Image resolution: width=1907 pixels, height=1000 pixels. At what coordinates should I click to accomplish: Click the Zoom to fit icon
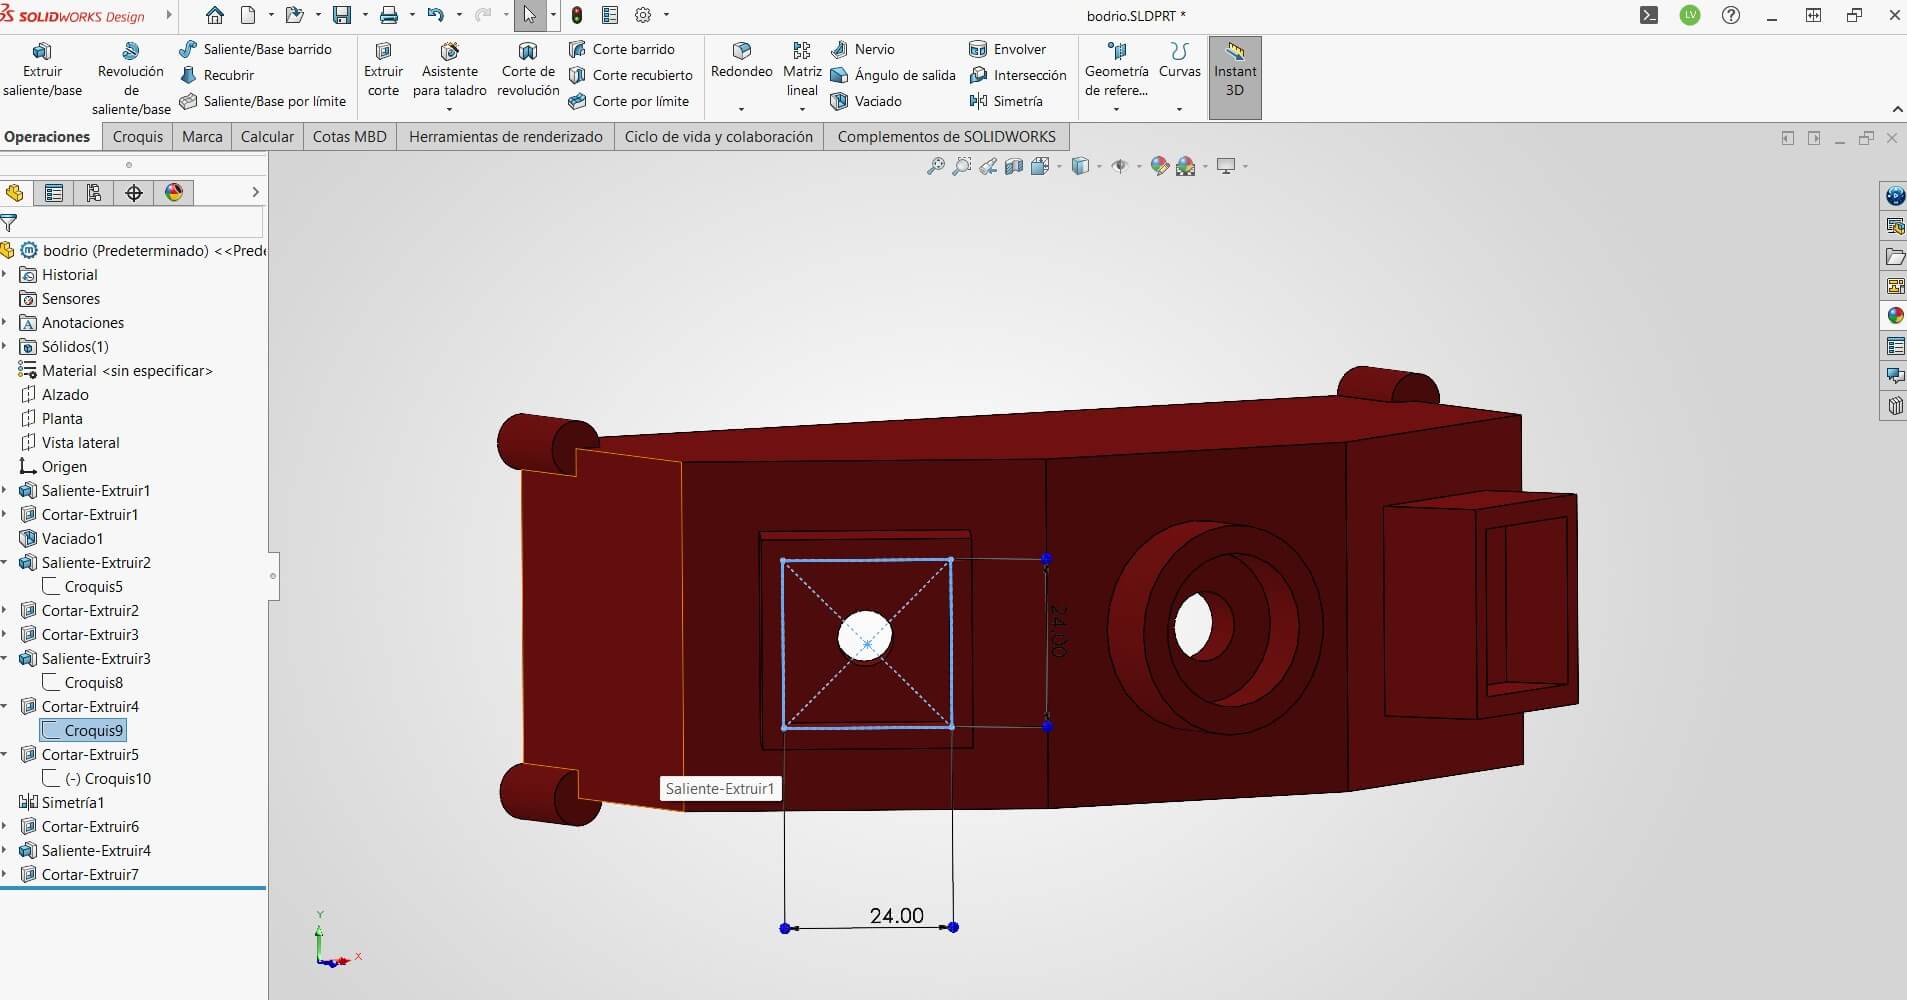936,166
